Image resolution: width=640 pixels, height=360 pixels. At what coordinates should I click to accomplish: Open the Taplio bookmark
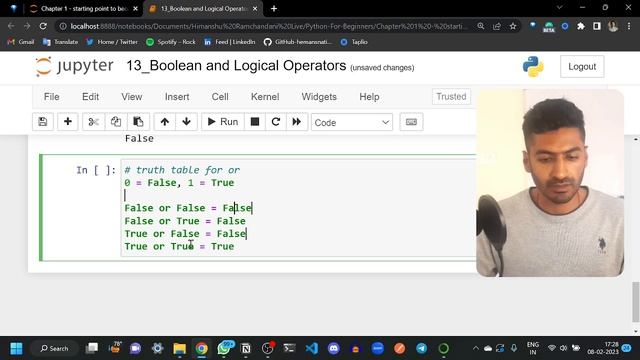[354, 42]
